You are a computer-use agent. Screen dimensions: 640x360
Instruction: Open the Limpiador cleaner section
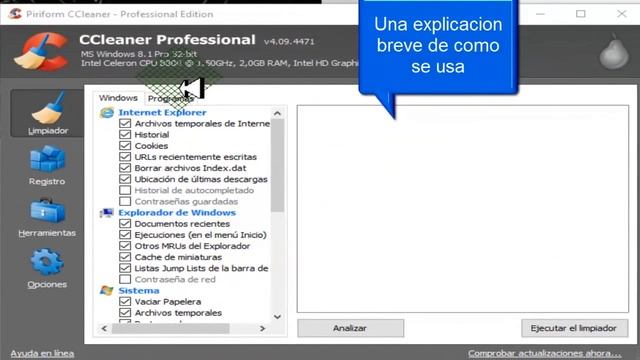47,113
